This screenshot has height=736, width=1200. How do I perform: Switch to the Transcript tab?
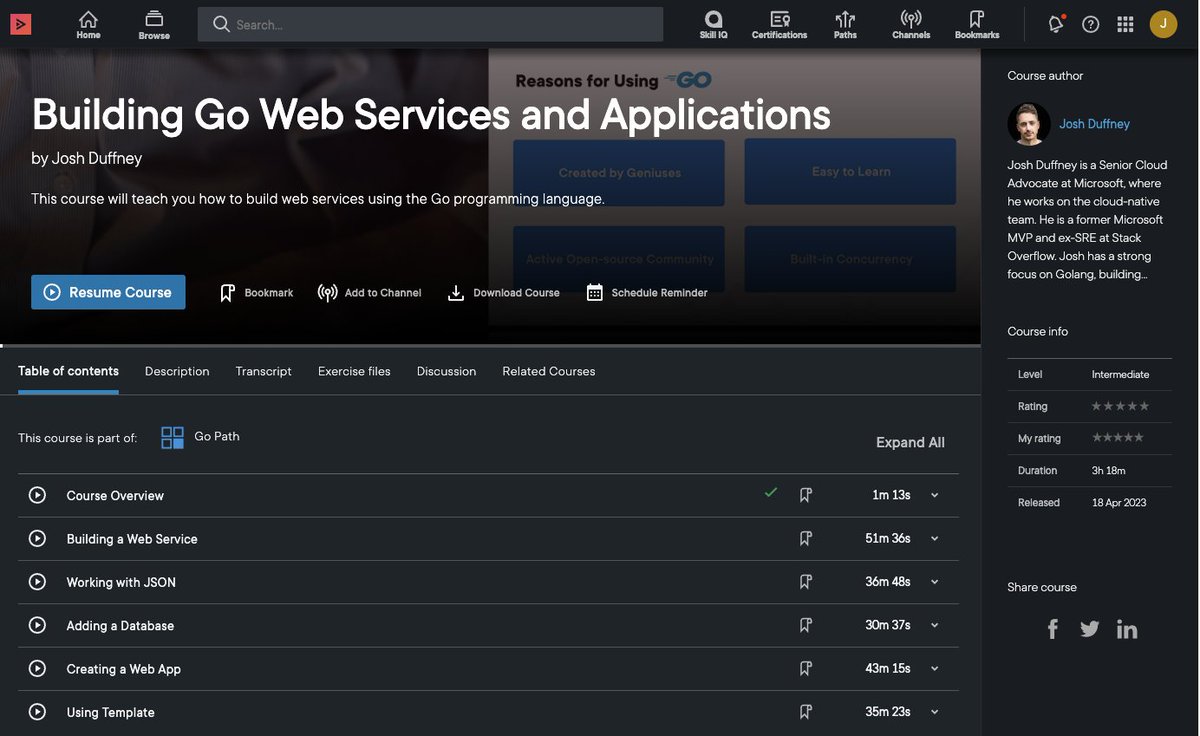[264, 371]
